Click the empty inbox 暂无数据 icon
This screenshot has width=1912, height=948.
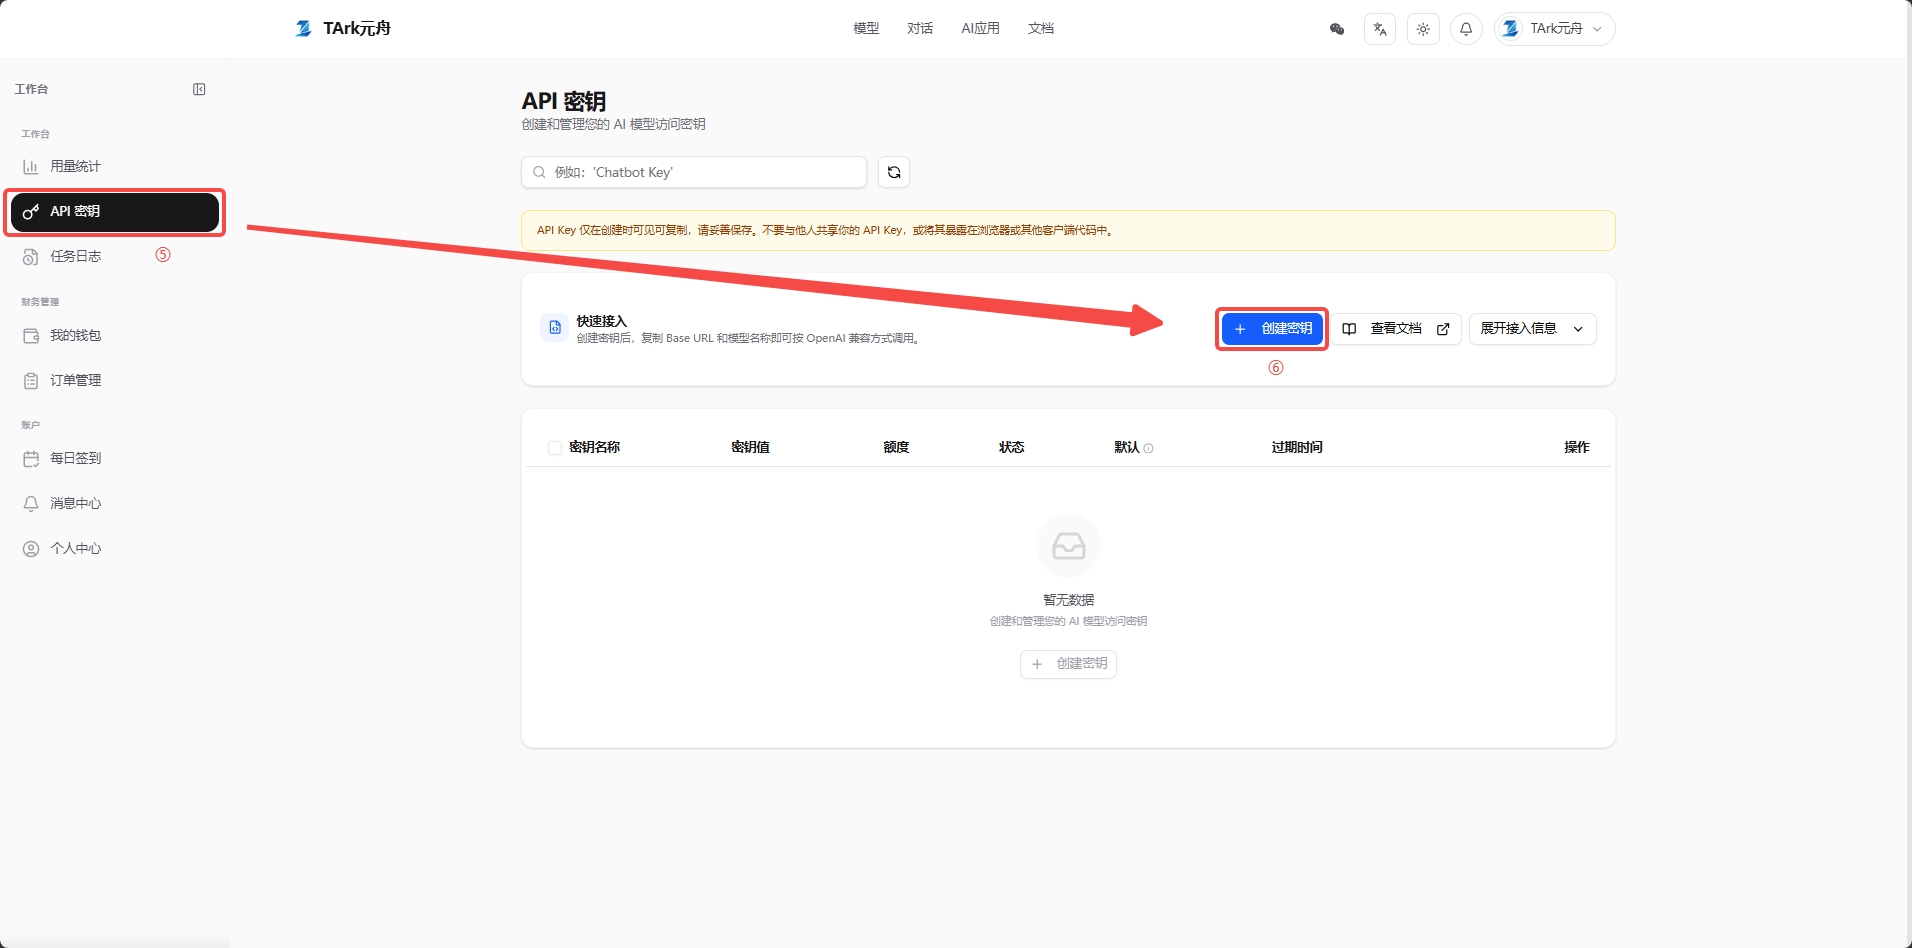click(1068, 546)
